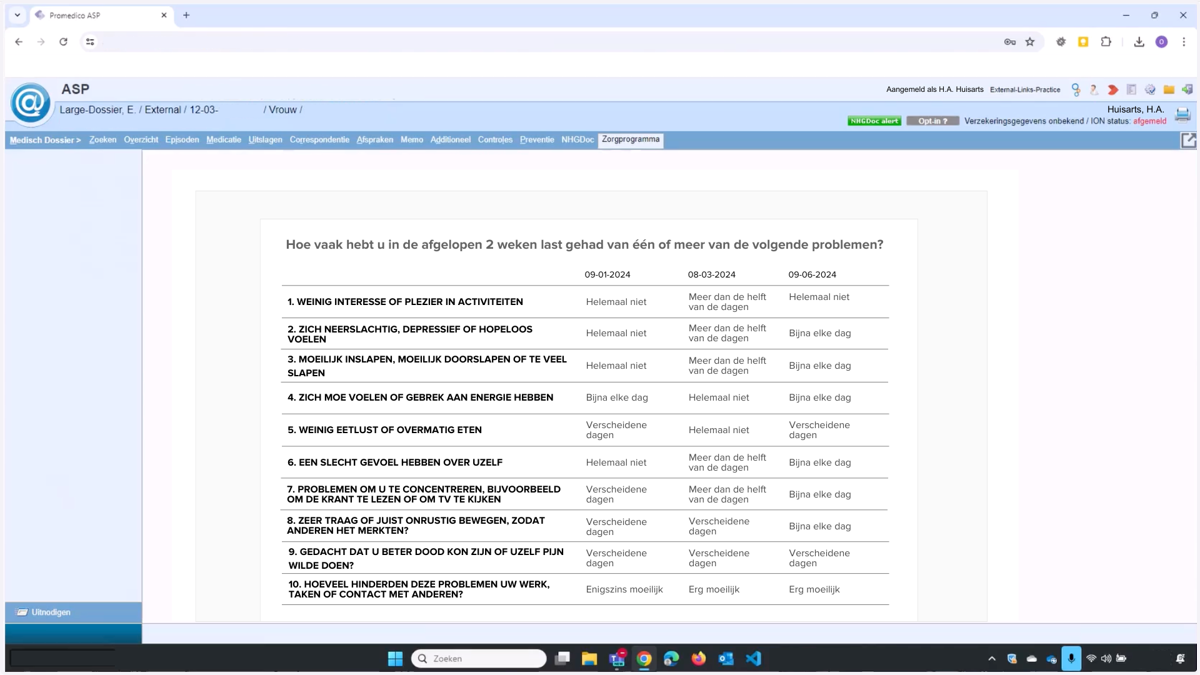Open a new browser tab
This screenshot has height=675, width=1200.
coord(186,15)
